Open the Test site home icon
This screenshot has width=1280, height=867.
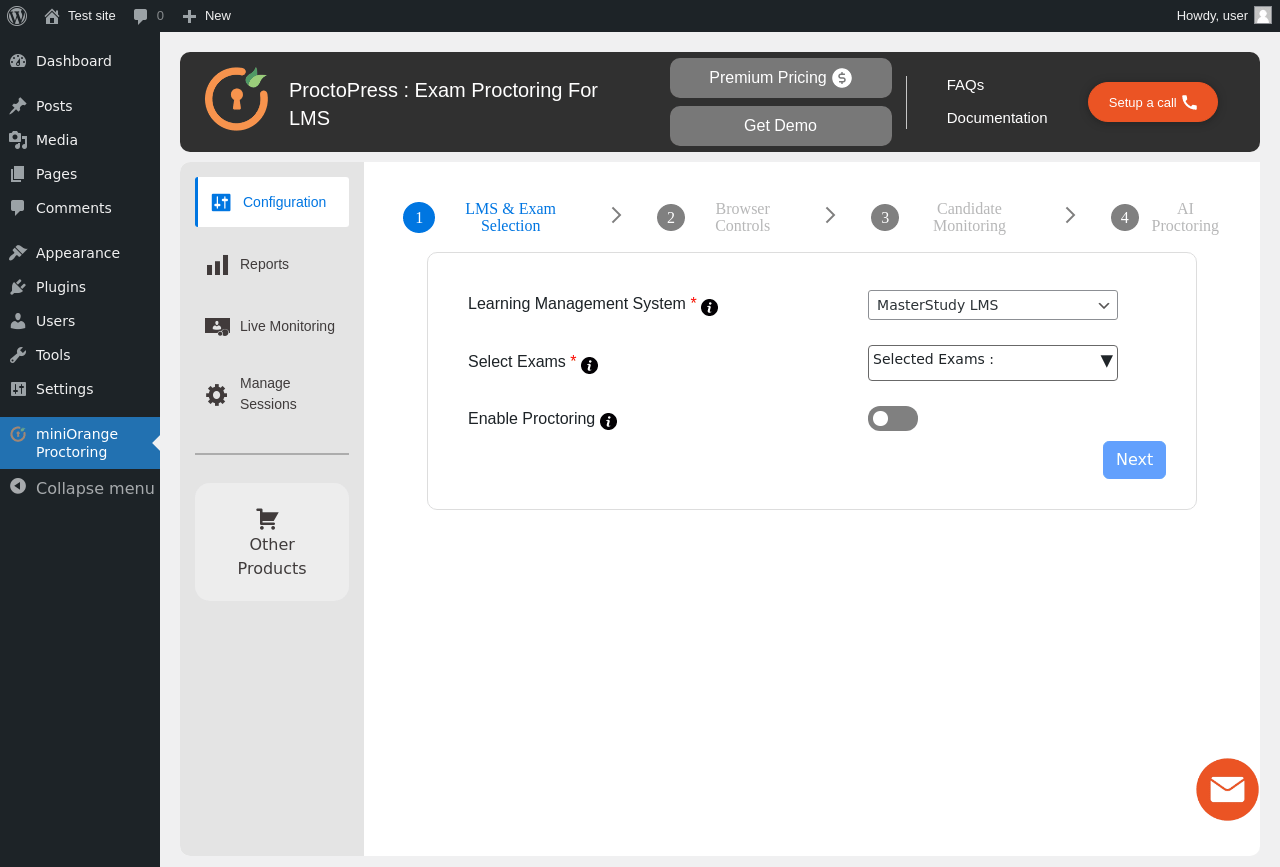(x=52, y=16)
